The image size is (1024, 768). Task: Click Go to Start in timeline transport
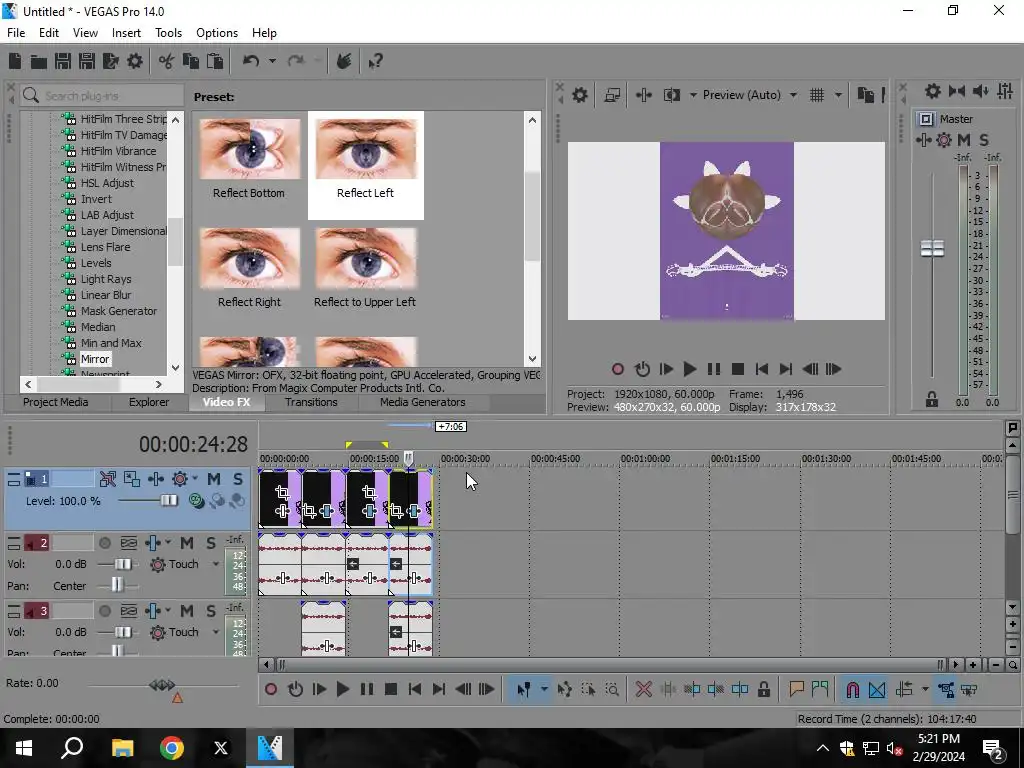[x=415, y=689]
